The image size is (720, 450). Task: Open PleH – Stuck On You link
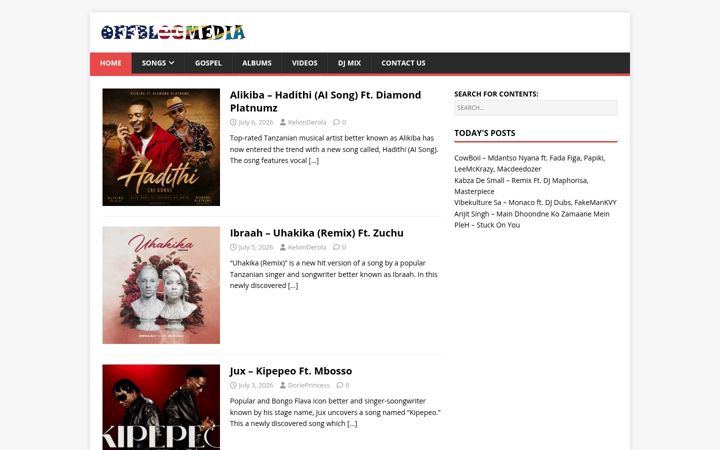(487, 225)
